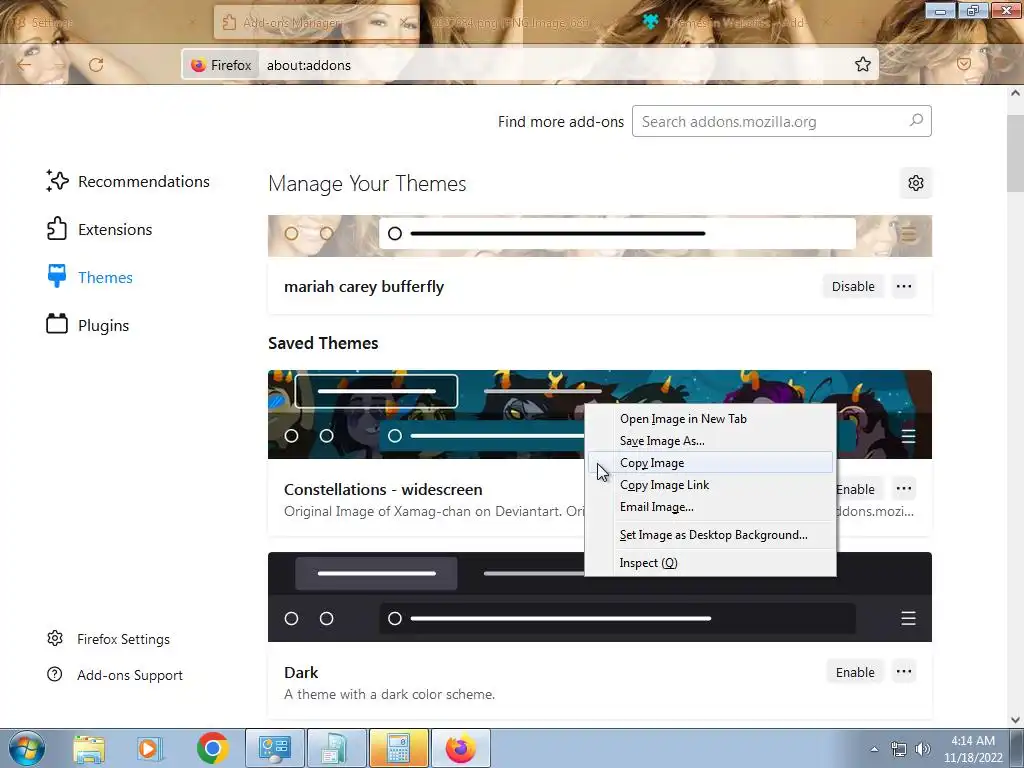
Task: Open Firefox Settings link
Action: pos(108,639)
